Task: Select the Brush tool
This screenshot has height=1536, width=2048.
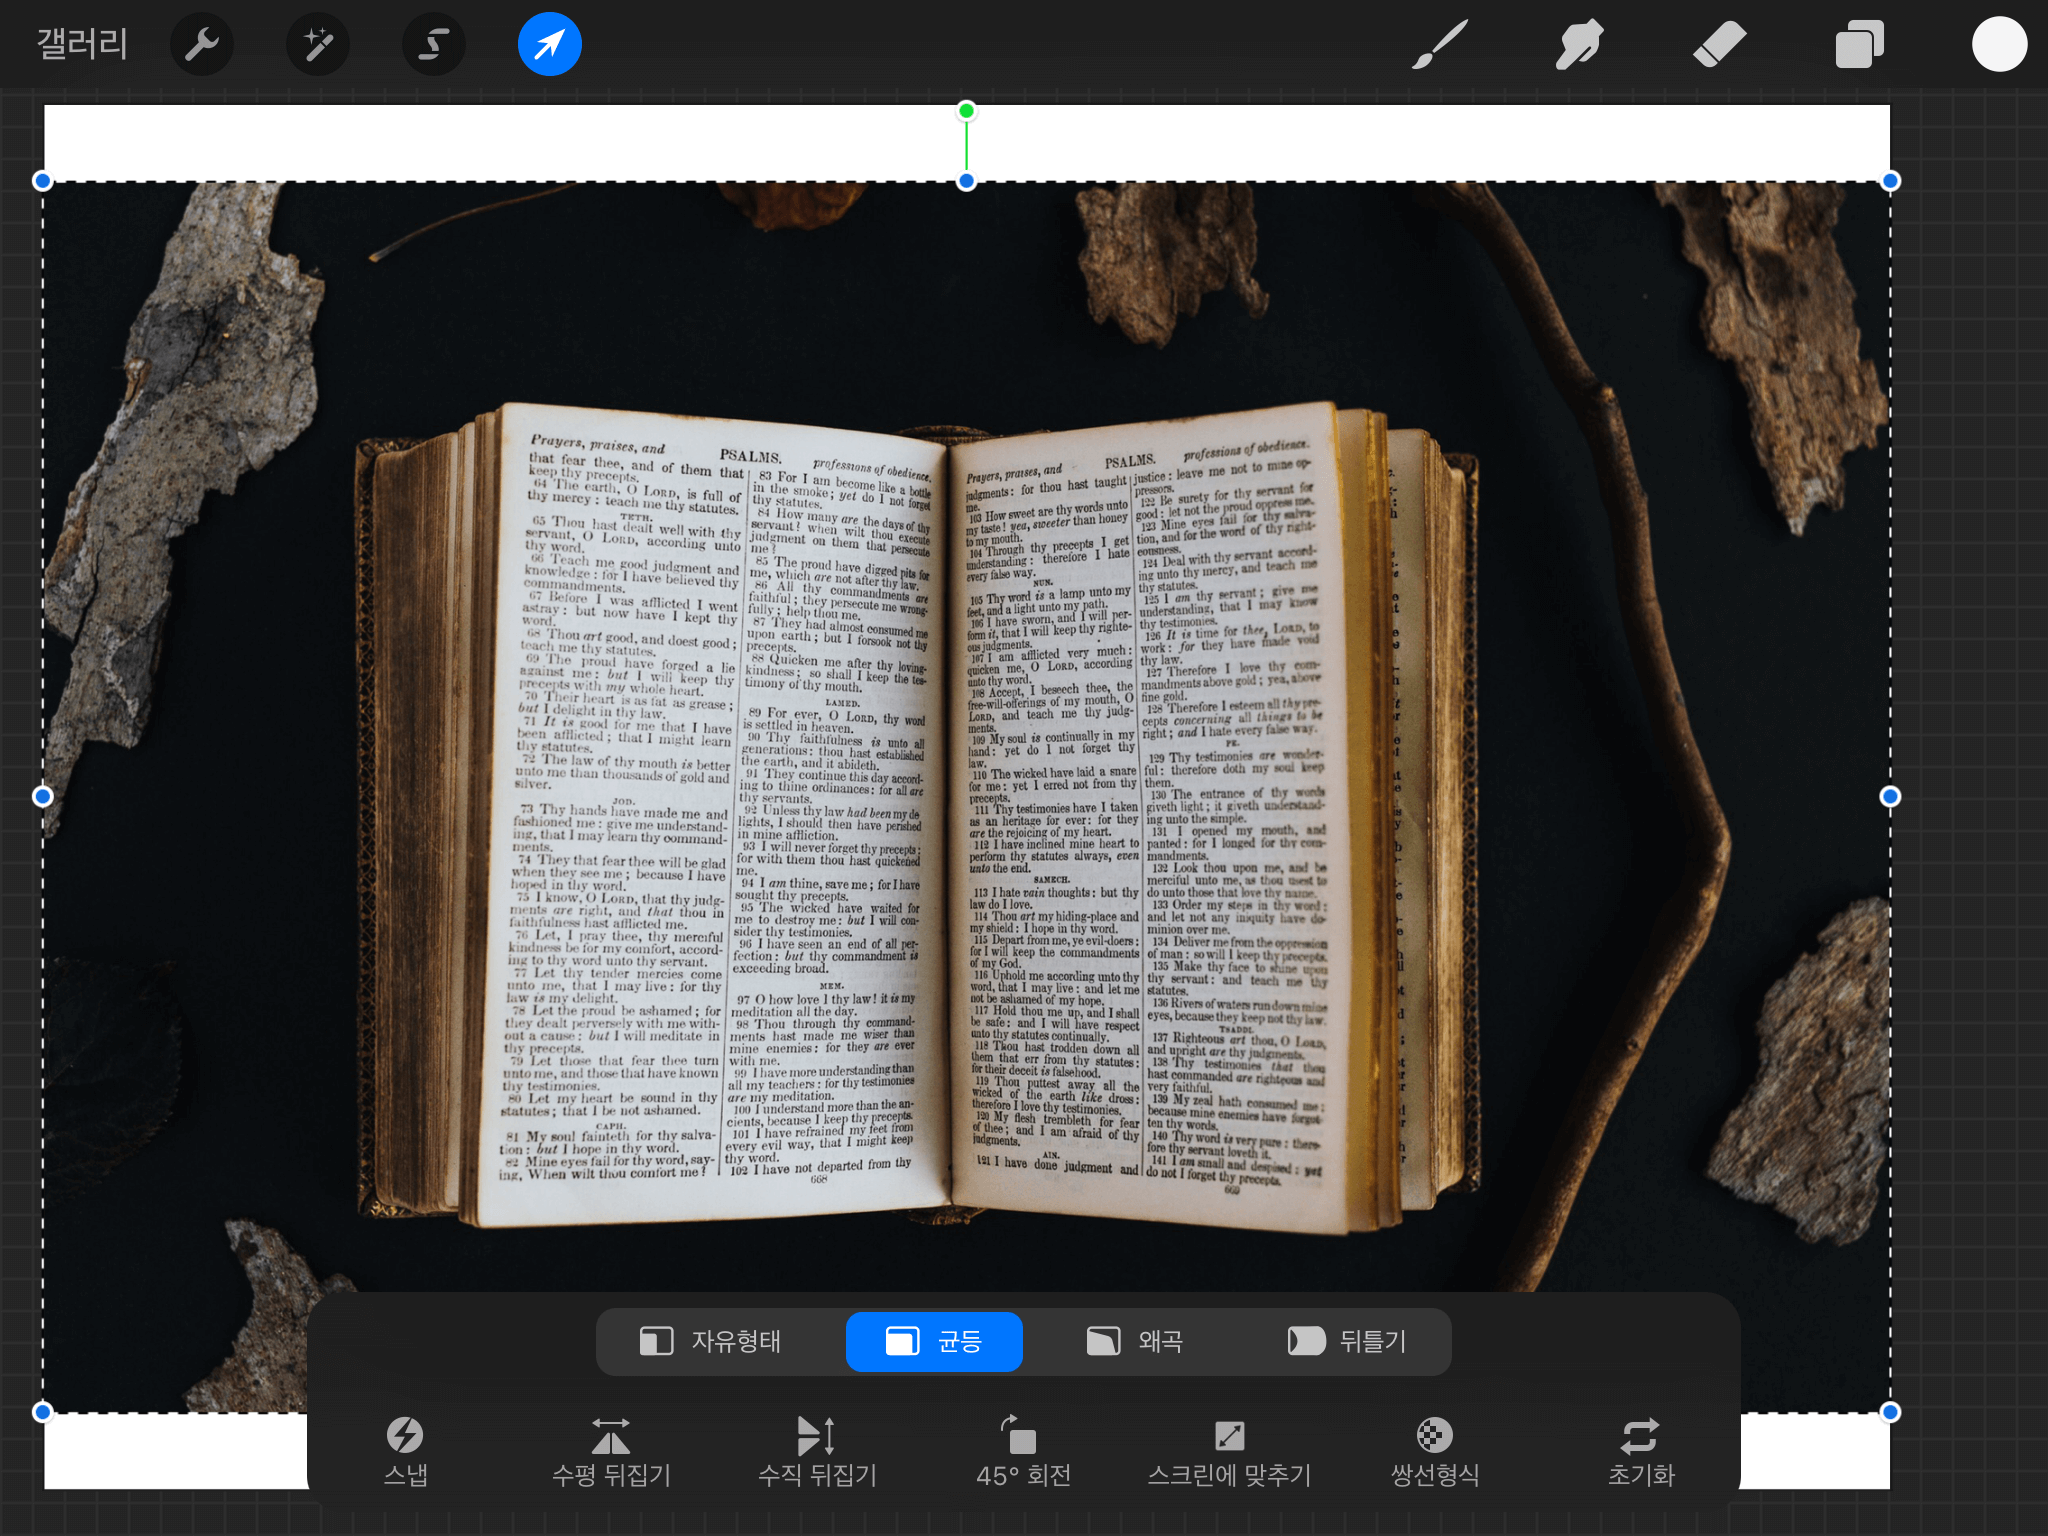Action: coord(1439,45)
